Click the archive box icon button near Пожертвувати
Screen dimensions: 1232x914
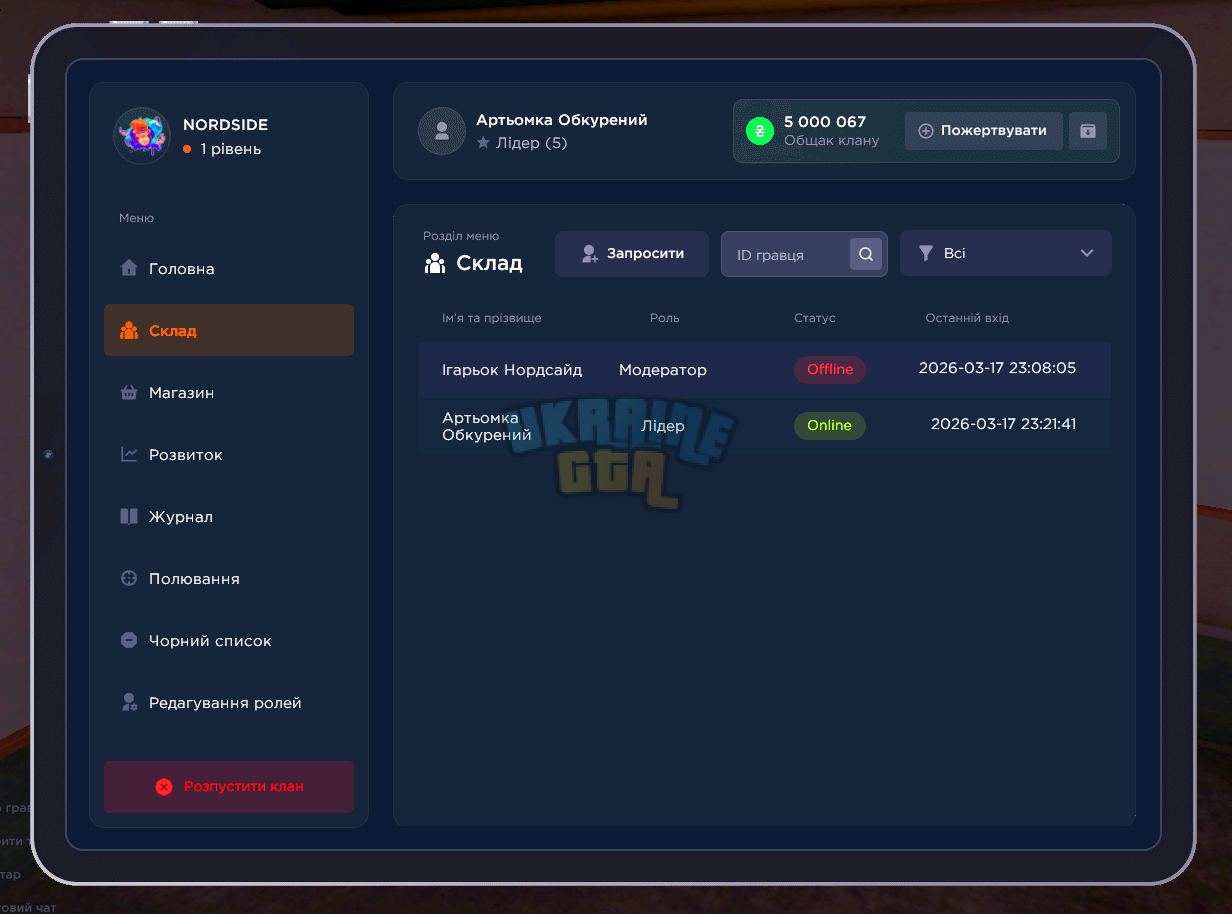tap(1088, 131)
